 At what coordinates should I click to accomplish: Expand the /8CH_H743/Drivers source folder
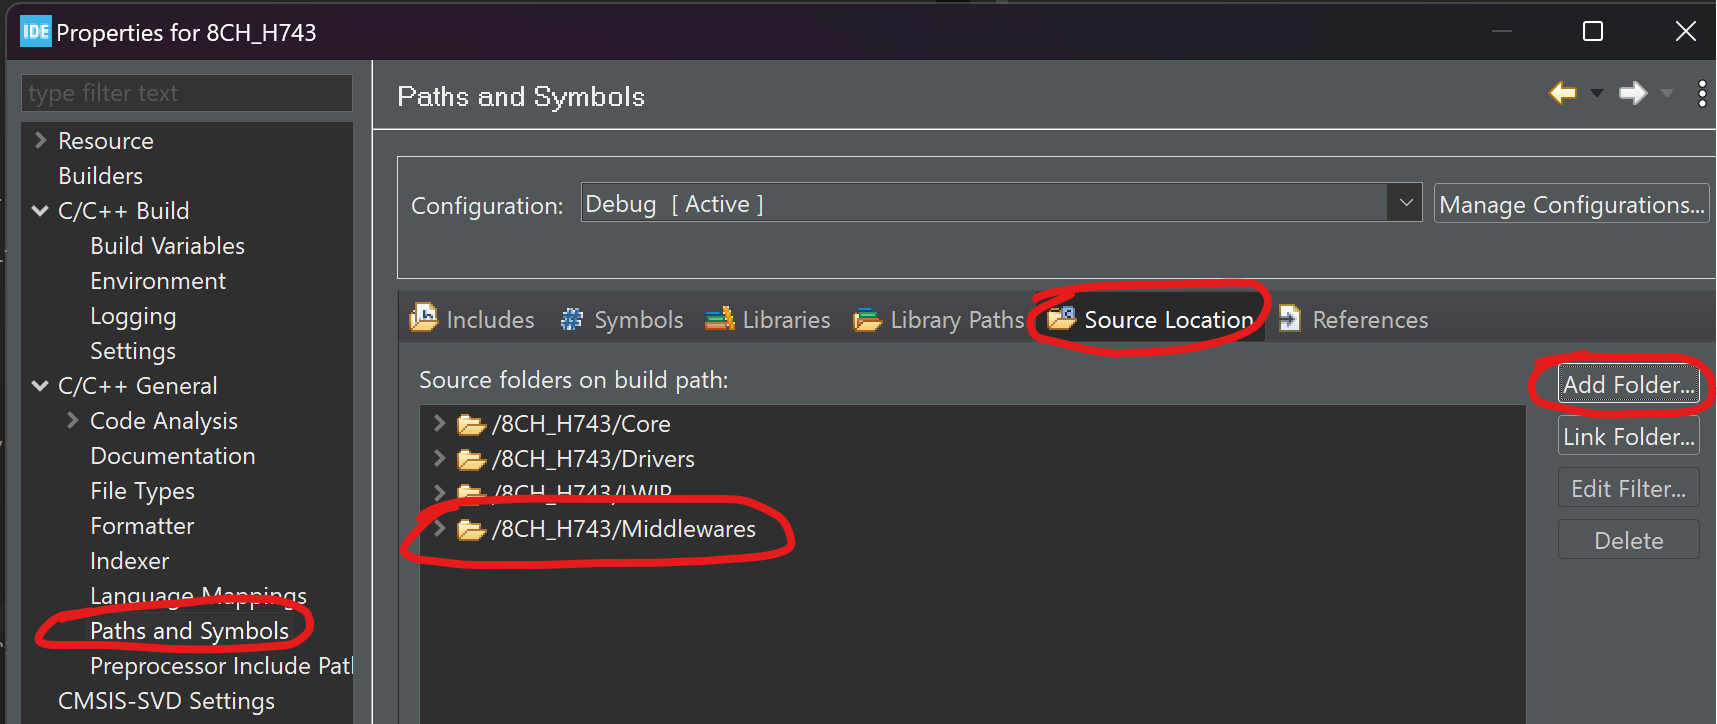(x=439, y=458)
